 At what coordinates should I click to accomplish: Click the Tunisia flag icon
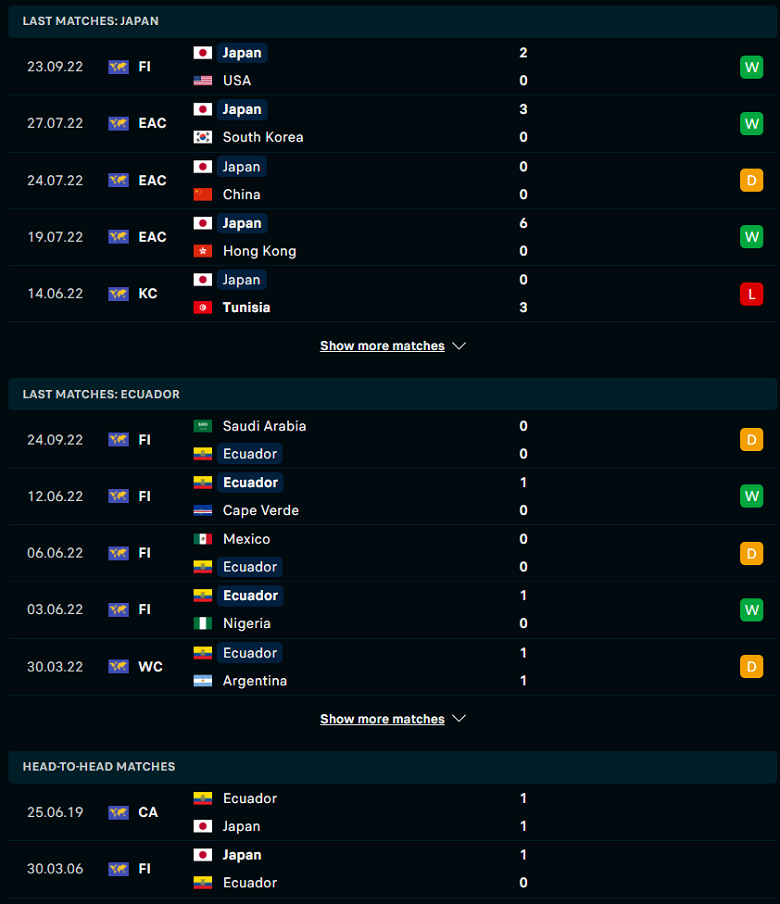click(x=202, y=307)
